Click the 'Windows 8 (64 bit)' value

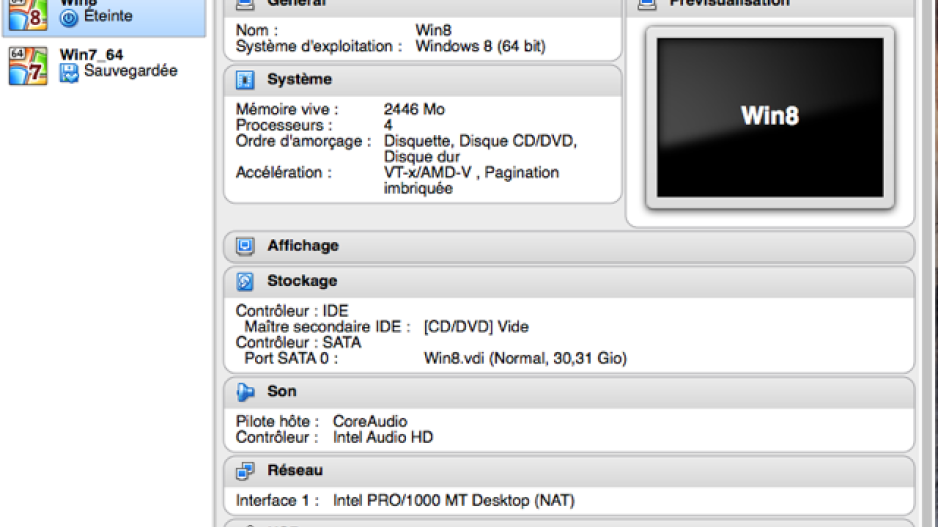point(480,47)
